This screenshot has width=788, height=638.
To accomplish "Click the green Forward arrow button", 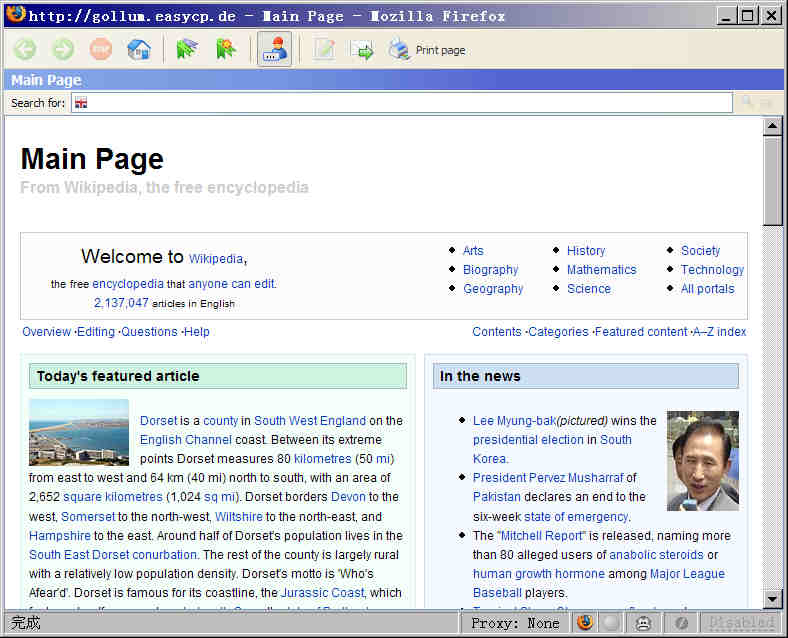I will click(63, 49).
